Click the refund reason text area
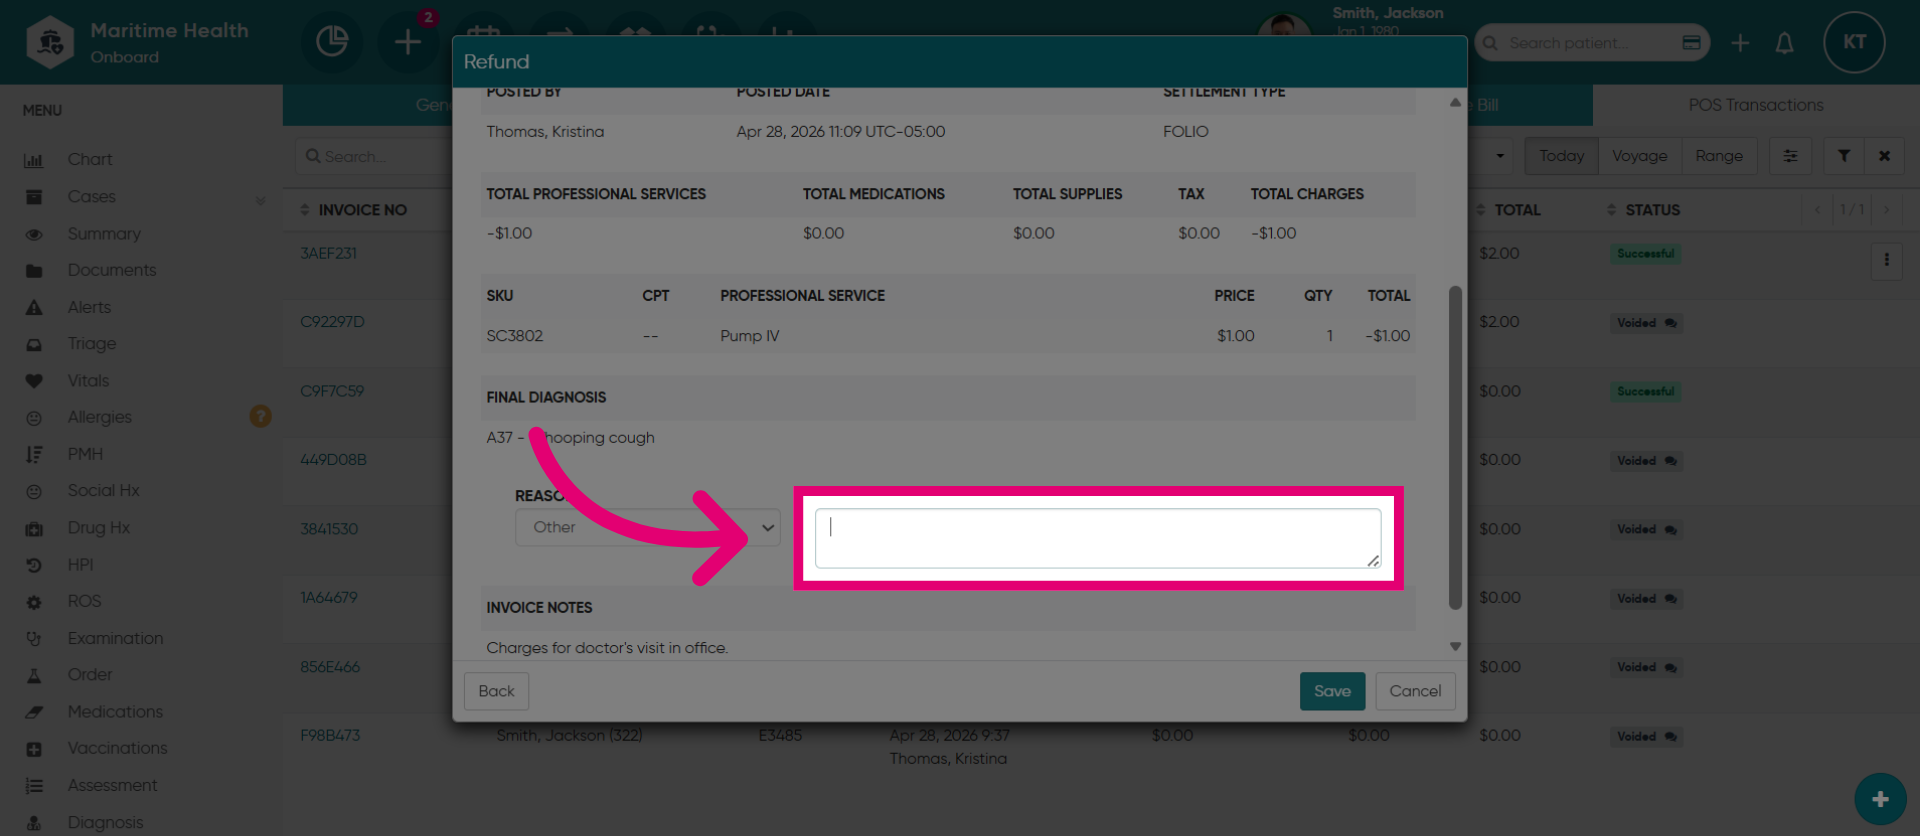Image resolution: width=1920 pixels, height=836 pixels. [1098, 538]
